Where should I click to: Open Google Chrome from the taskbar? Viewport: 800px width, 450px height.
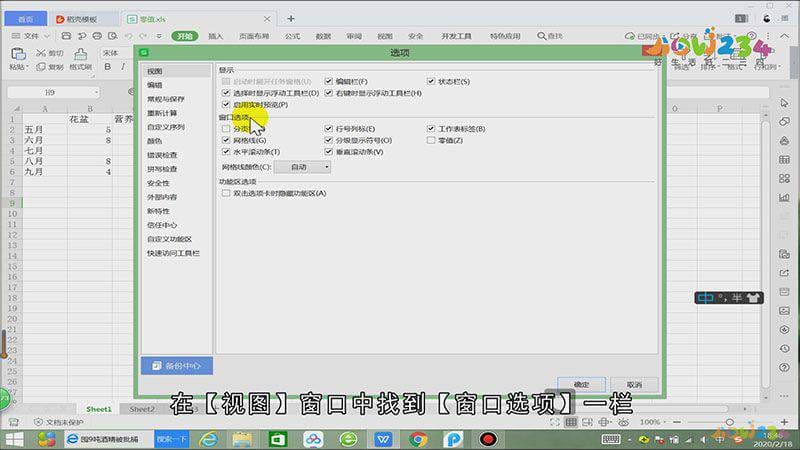418,439
